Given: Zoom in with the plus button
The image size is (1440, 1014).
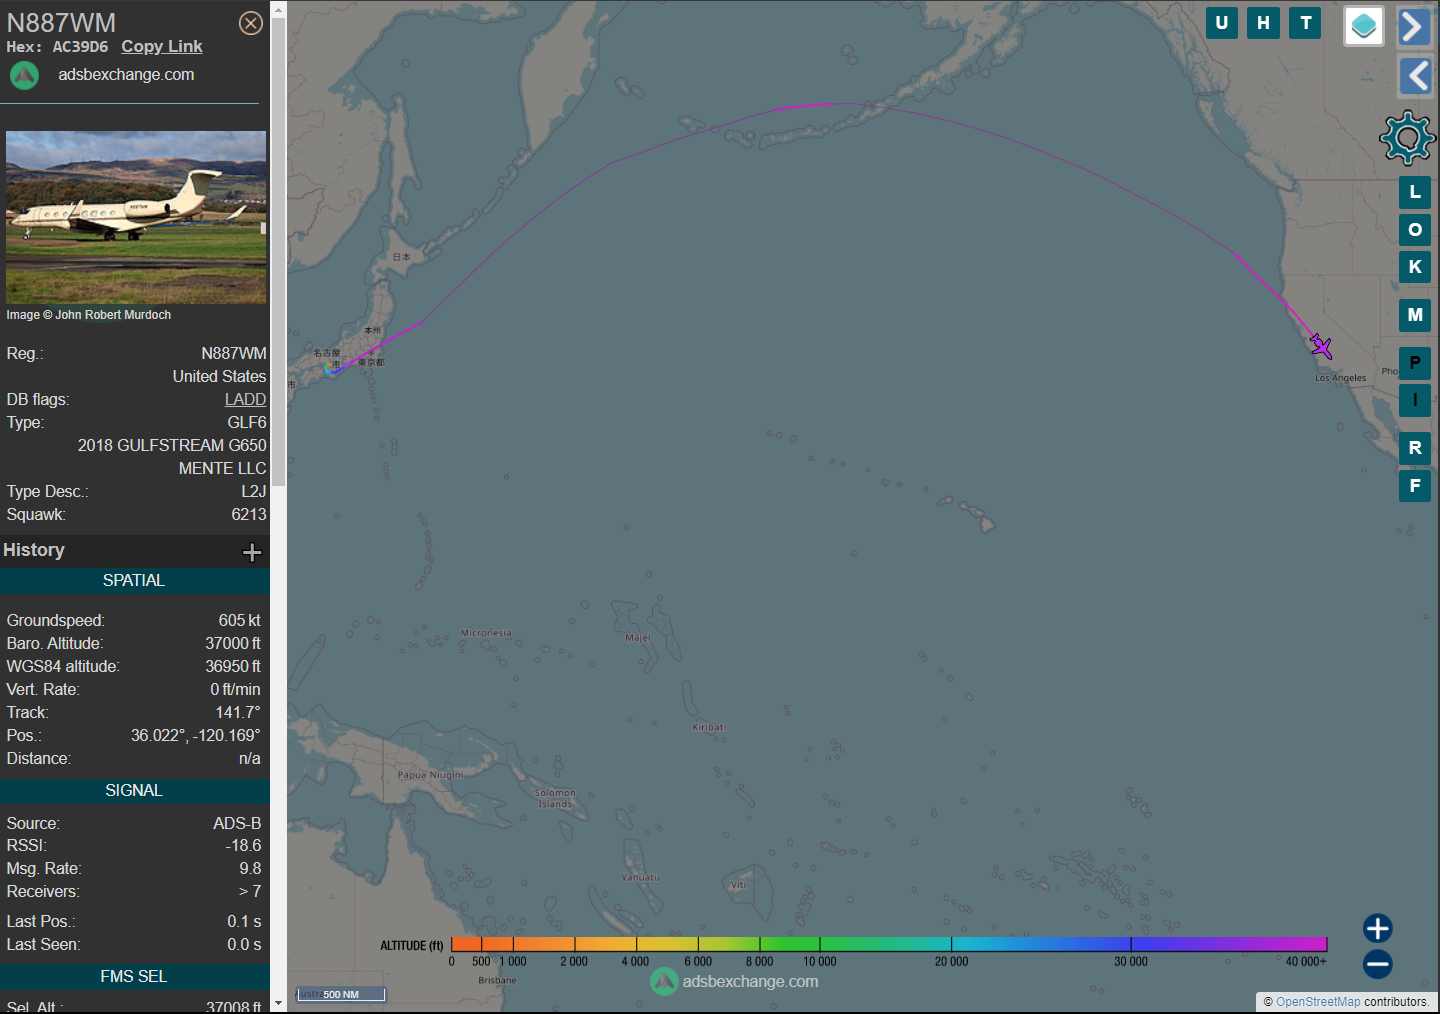Looking at the screenshot, I should tap(1378, 928).
